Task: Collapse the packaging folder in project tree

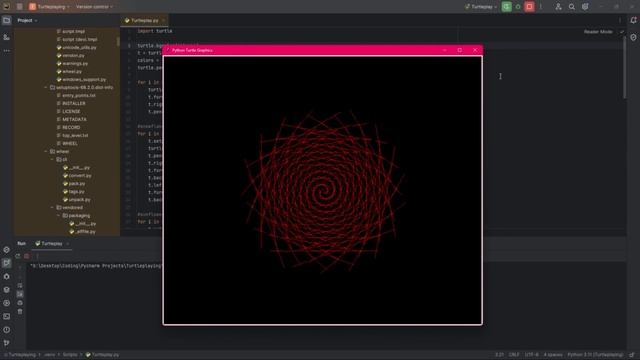Action: pos(59,216)
